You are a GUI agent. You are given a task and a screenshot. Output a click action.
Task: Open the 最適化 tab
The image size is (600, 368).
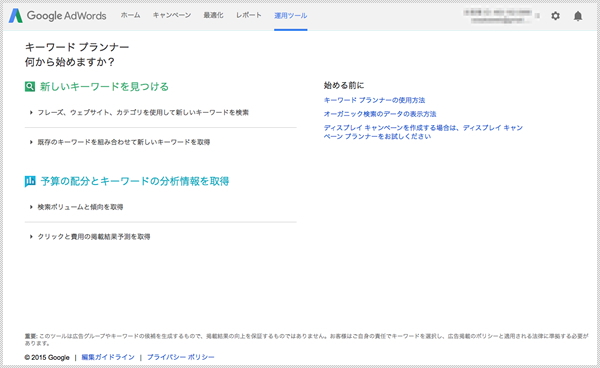tap(213, 15)
